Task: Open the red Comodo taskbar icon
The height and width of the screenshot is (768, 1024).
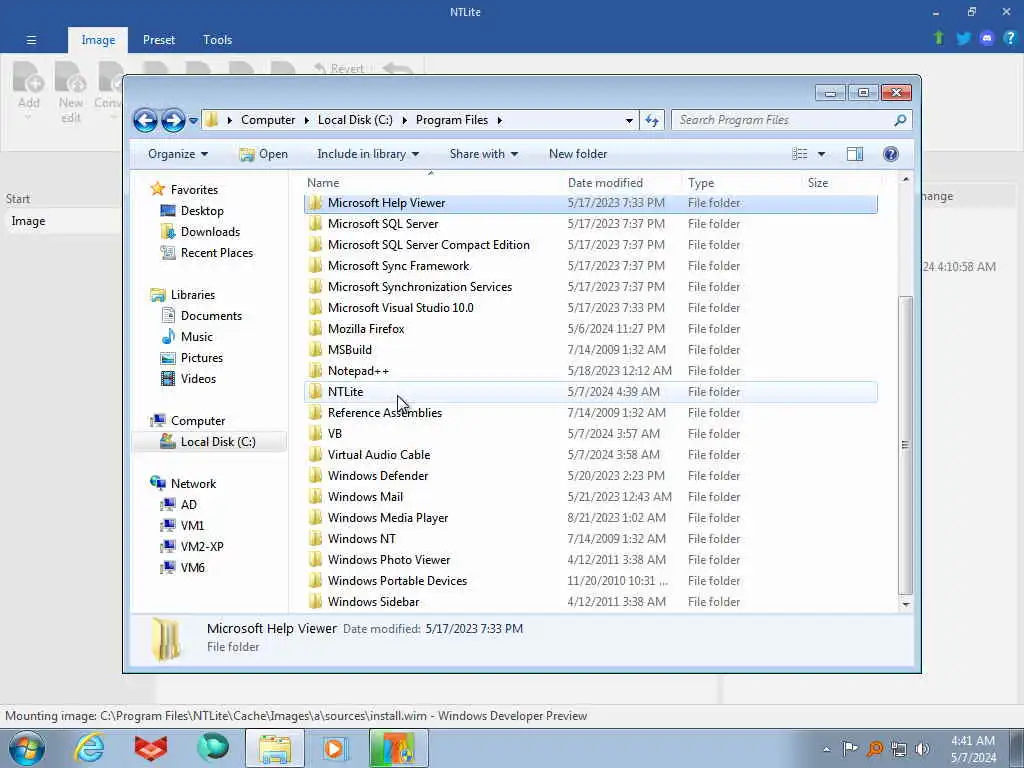Action: tap(151, 748)
